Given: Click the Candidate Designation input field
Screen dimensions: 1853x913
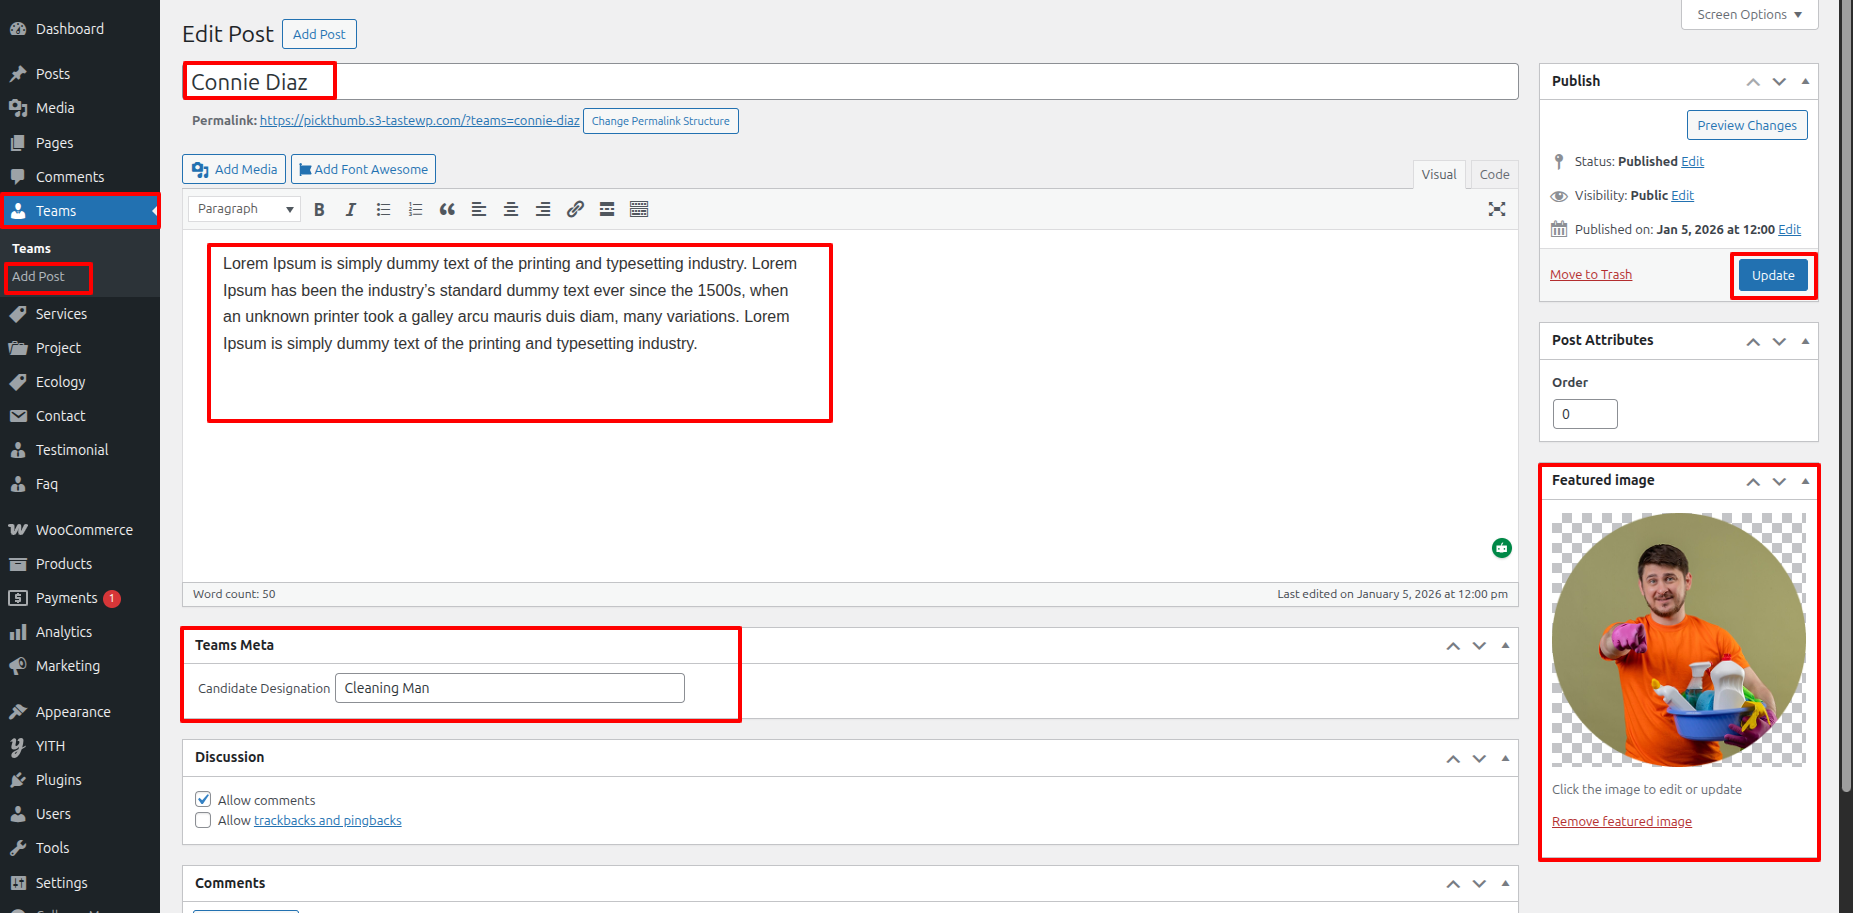Looking at the screenshot, I should pos(509,688).
